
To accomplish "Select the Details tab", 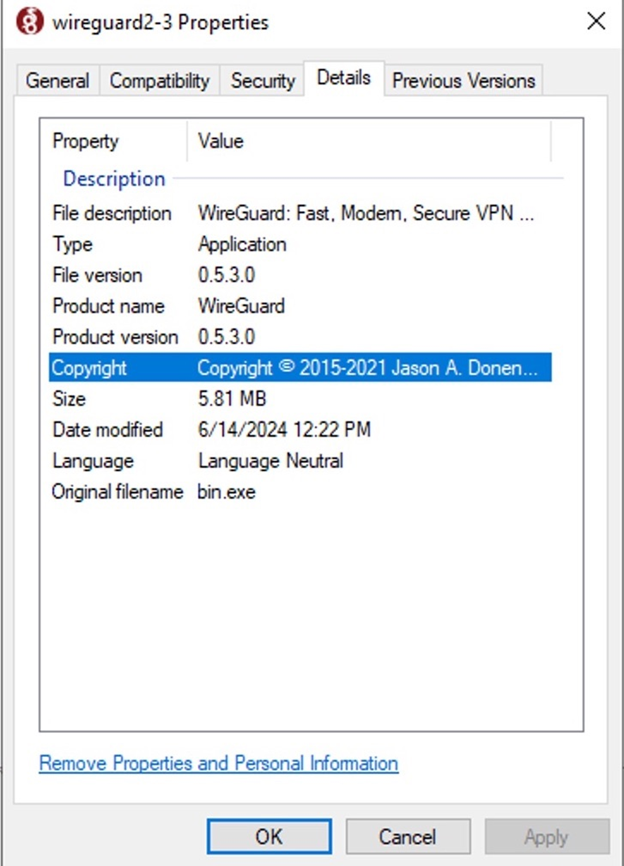I will click(x=344, y=78).
